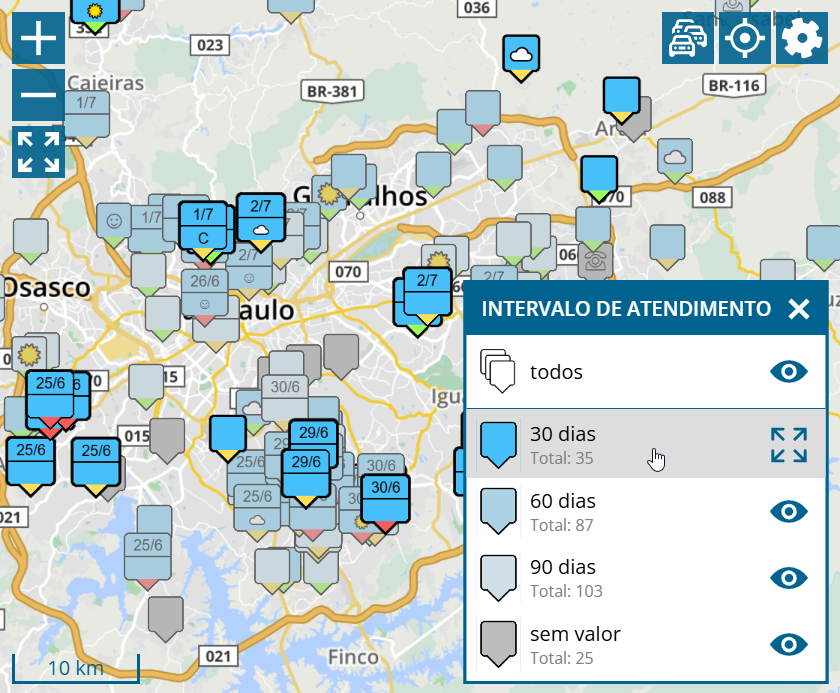Click the 'sem valor' legend label
840x693 pixels.
coord(575,634)
